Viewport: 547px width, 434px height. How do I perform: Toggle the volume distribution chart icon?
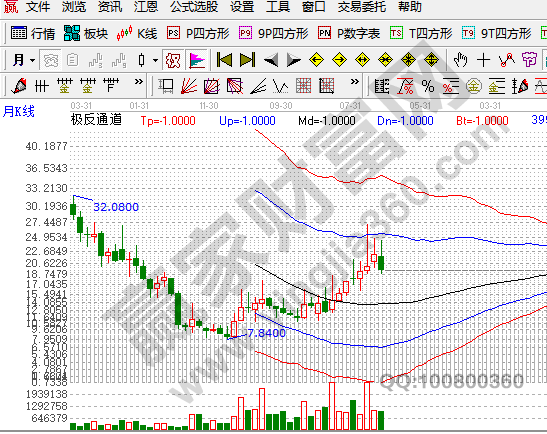[x=197, y=60]
